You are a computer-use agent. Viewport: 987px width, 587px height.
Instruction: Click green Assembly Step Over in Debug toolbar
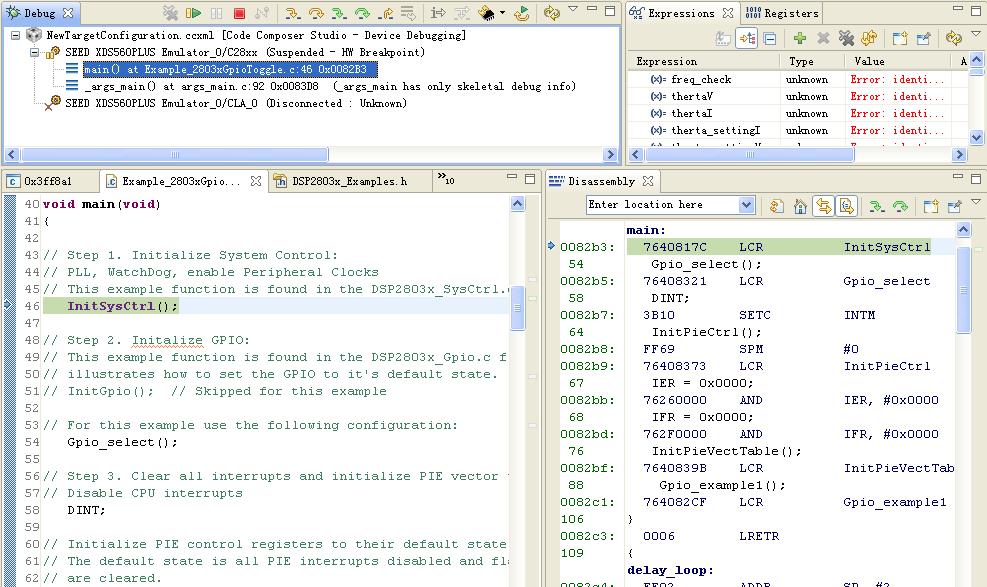(x=362, y=13)
